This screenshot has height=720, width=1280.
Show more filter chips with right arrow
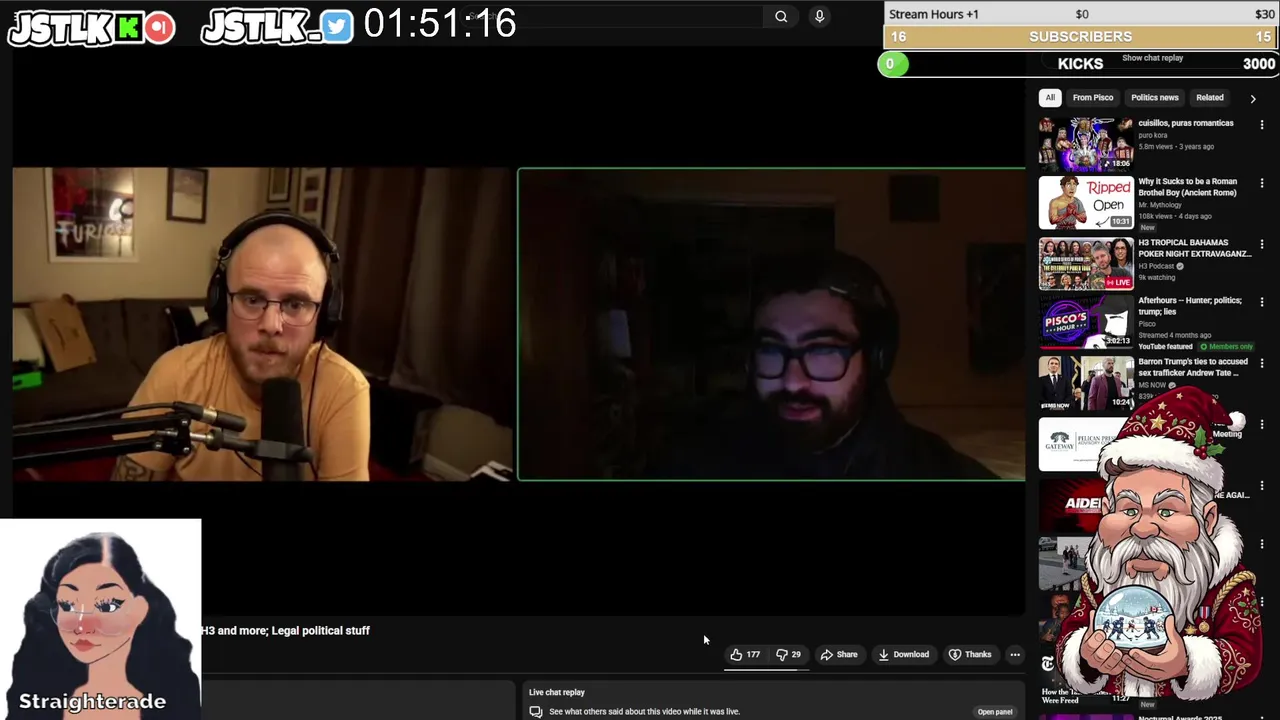1253,98
